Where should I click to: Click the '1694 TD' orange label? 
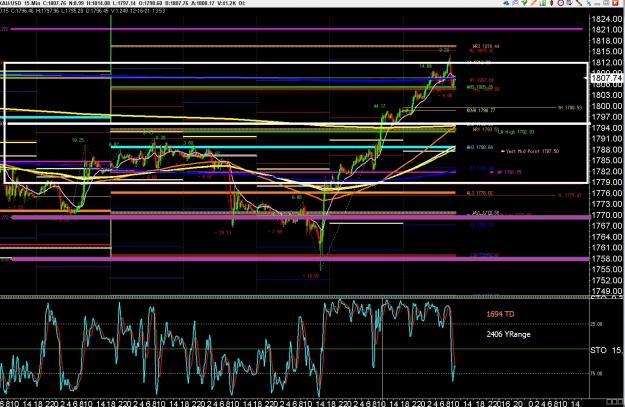[500, 314]
